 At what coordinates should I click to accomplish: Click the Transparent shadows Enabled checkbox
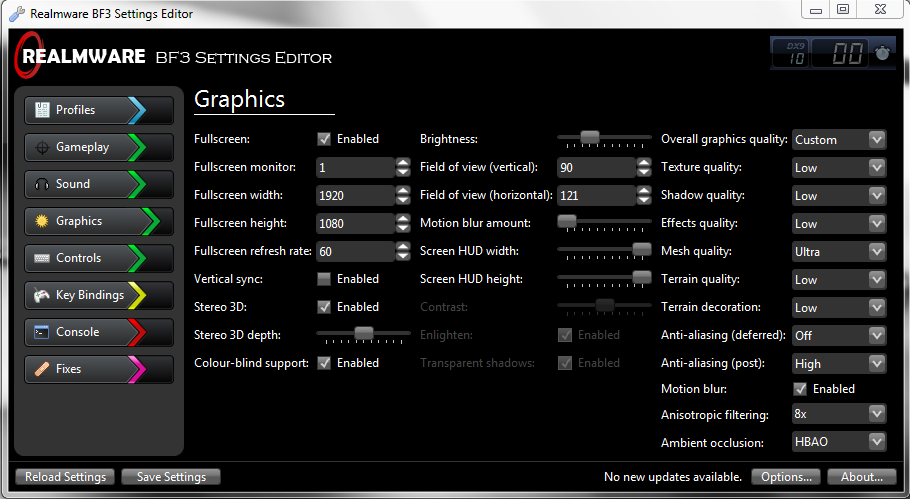(565, 363)
